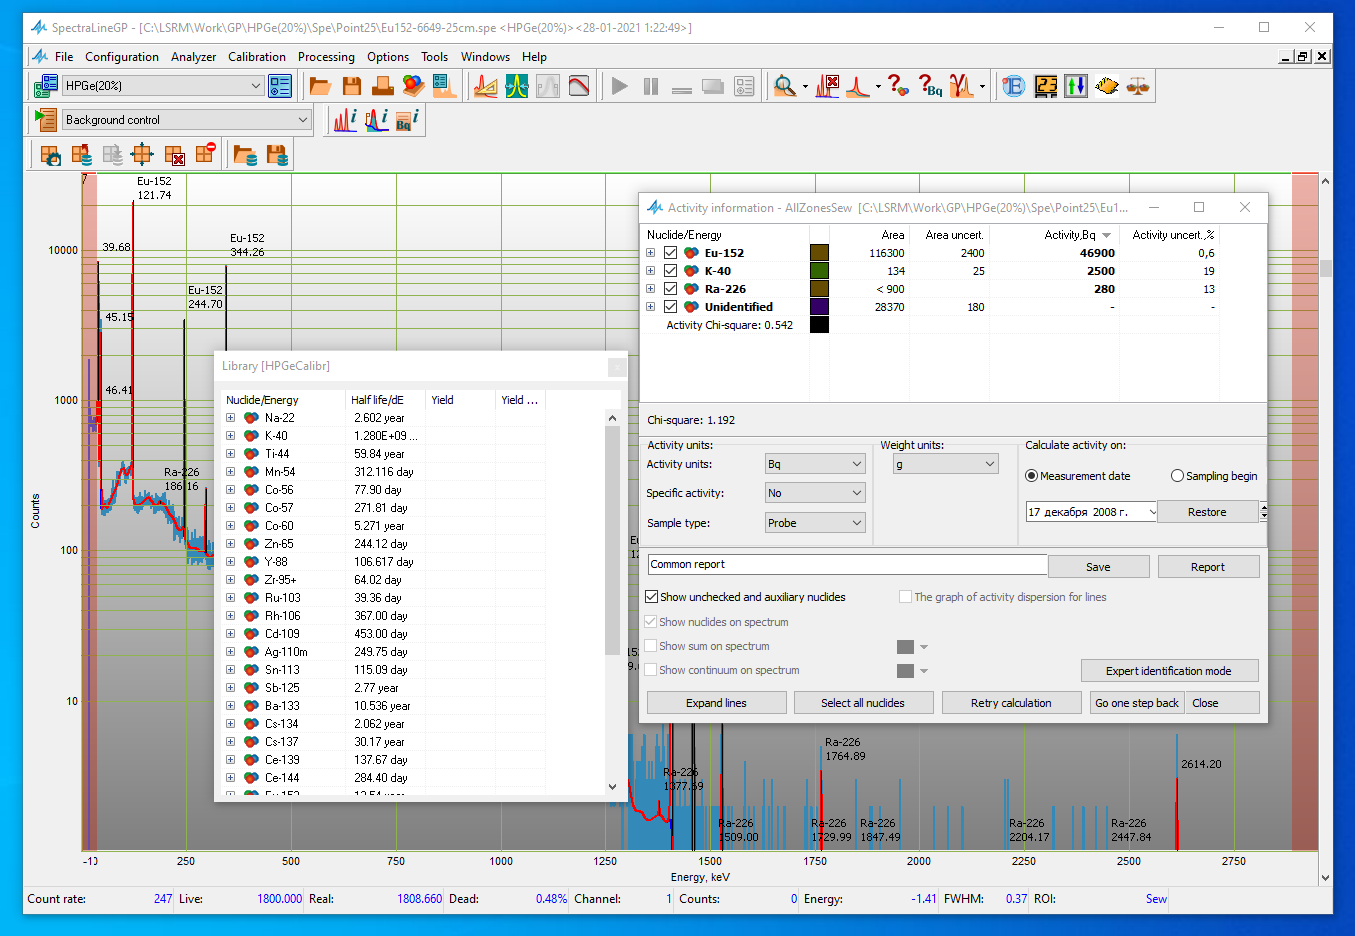
Task: Click the green-blue up/down arrows icon
Action: [x=1076, y=87]
